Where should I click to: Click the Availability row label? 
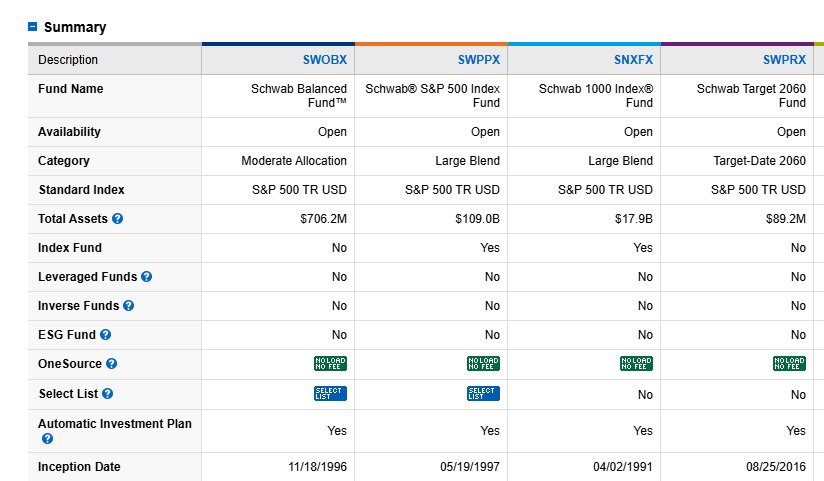point(69,132)
